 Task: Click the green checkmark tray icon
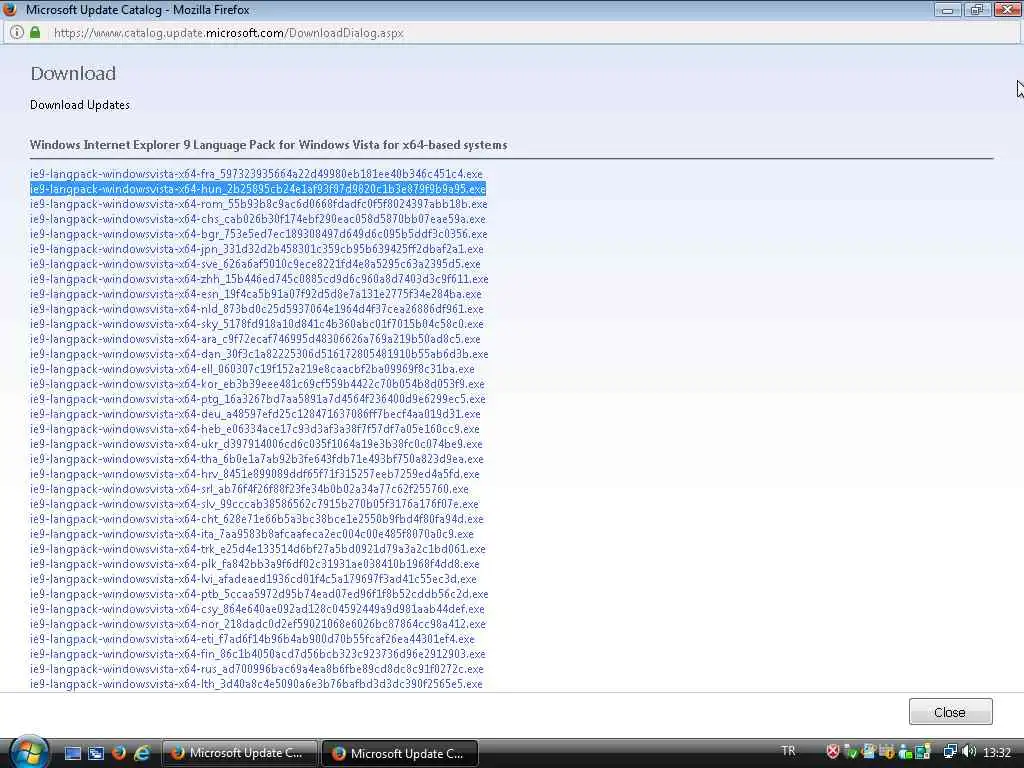pos(850,752)
